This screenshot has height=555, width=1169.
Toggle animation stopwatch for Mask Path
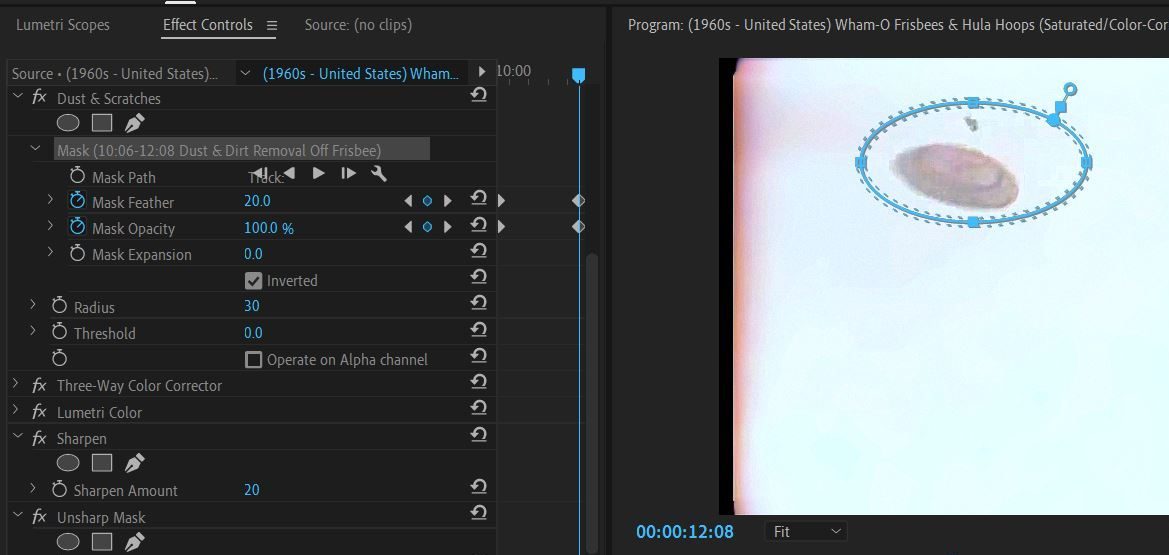click(77, 175)
